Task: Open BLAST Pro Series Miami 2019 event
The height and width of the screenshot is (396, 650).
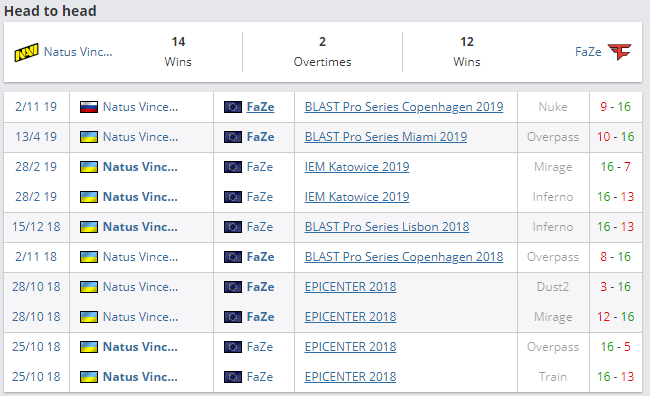Action: [x=386, y=137]
